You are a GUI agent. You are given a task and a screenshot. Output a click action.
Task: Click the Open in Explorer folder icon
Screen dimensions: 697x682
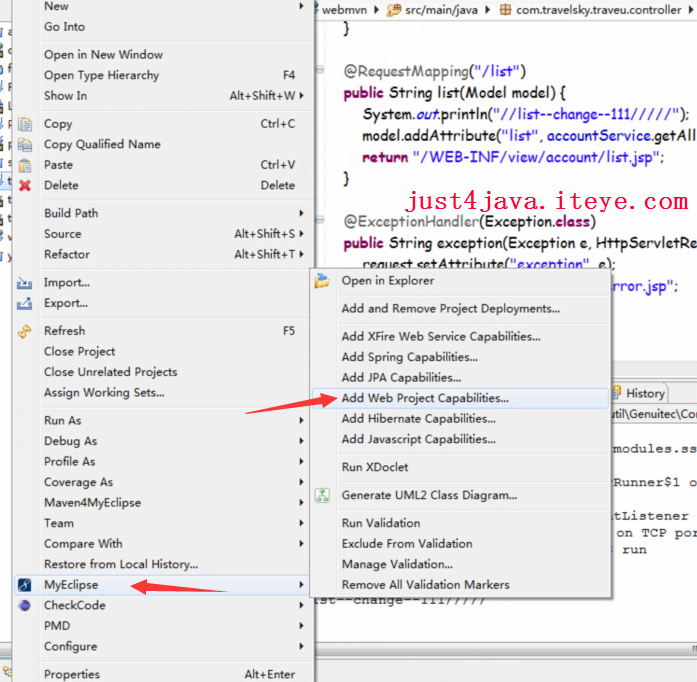pos(323,281)
